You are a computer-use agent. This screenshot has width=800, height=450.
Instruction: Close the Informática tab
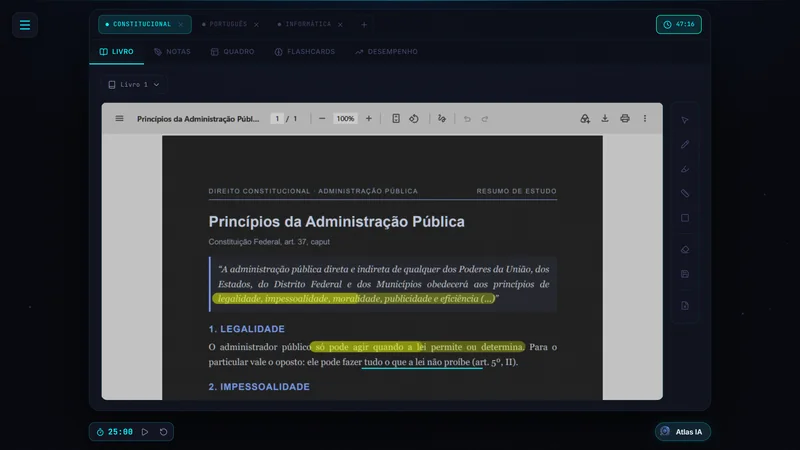(340, 24)
